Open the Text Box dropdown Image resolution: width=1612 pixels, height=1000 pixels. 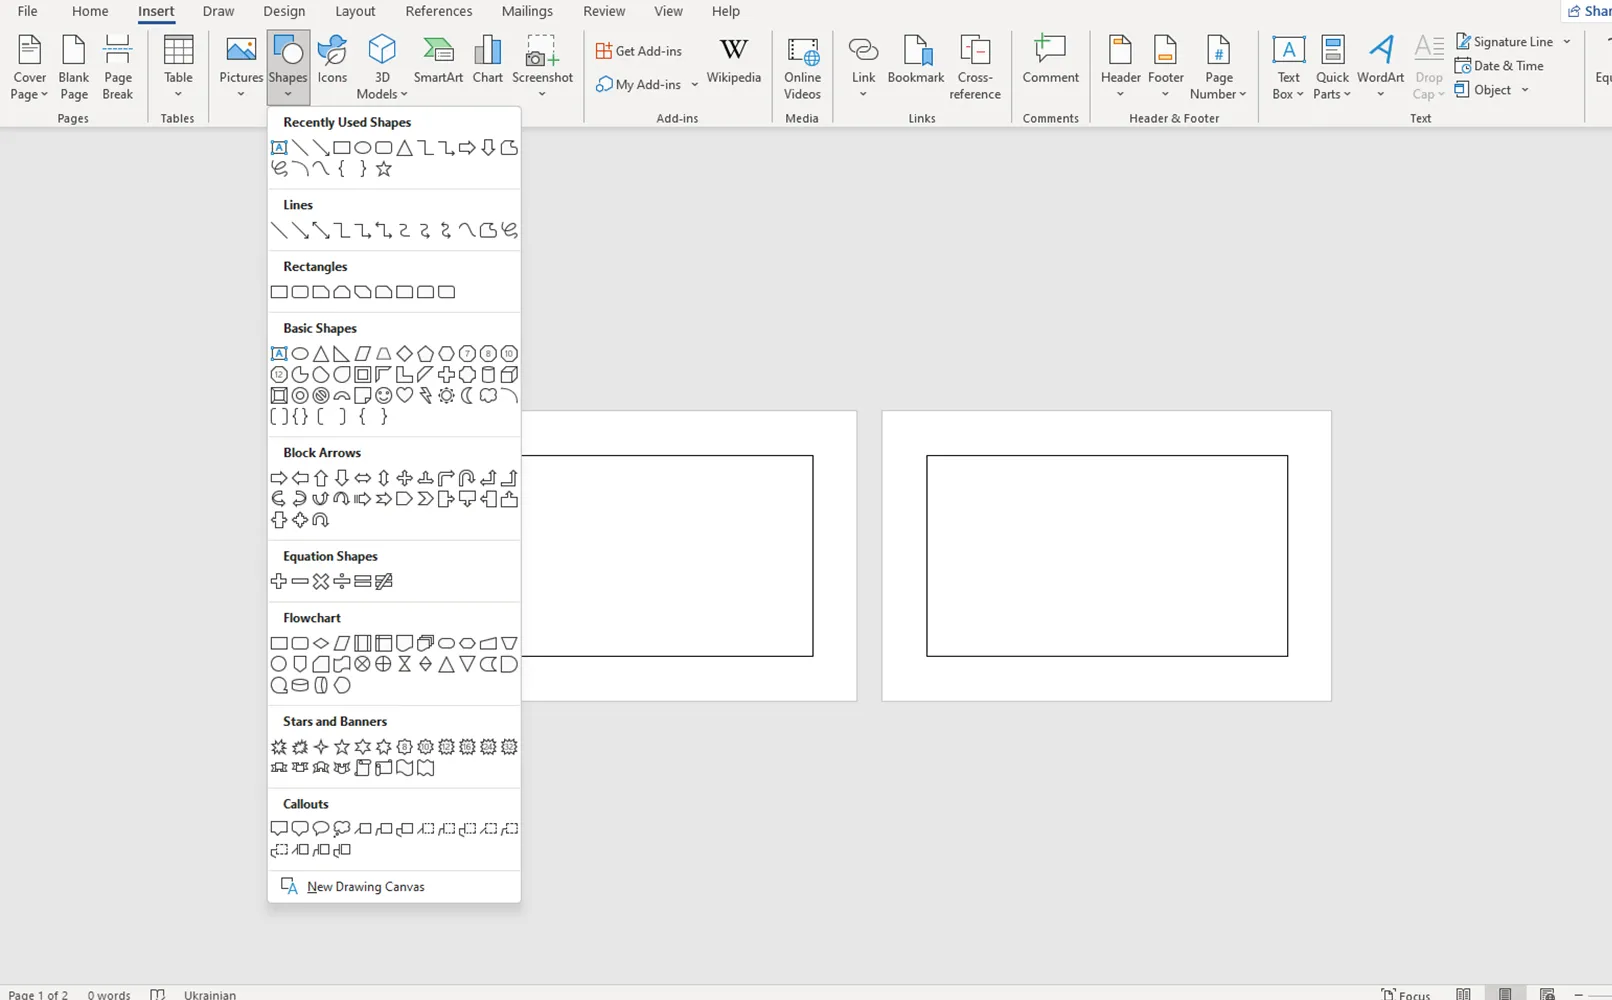[x=1288, y=68]
